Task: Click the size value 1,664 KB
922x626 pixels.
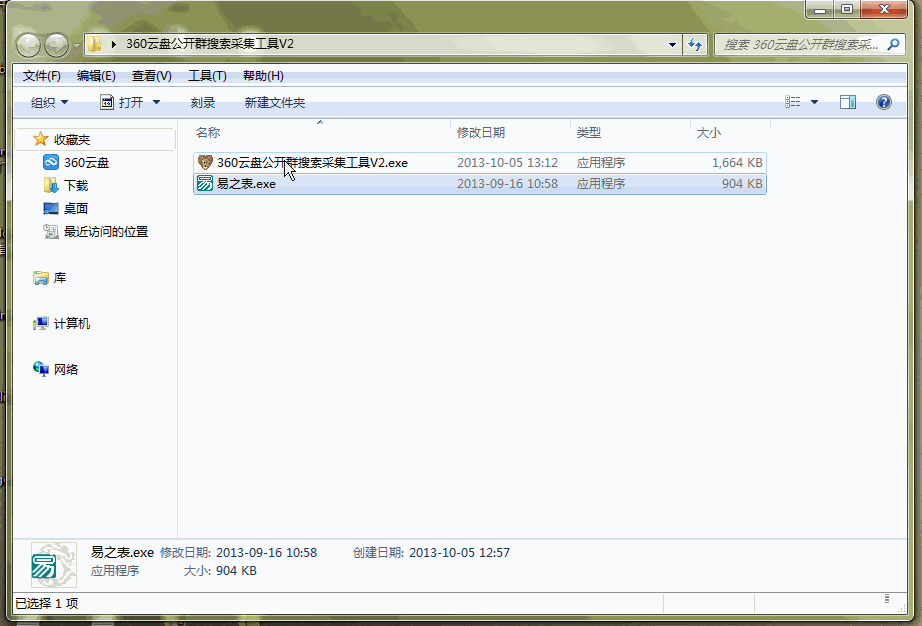Action: coord(737,163)
